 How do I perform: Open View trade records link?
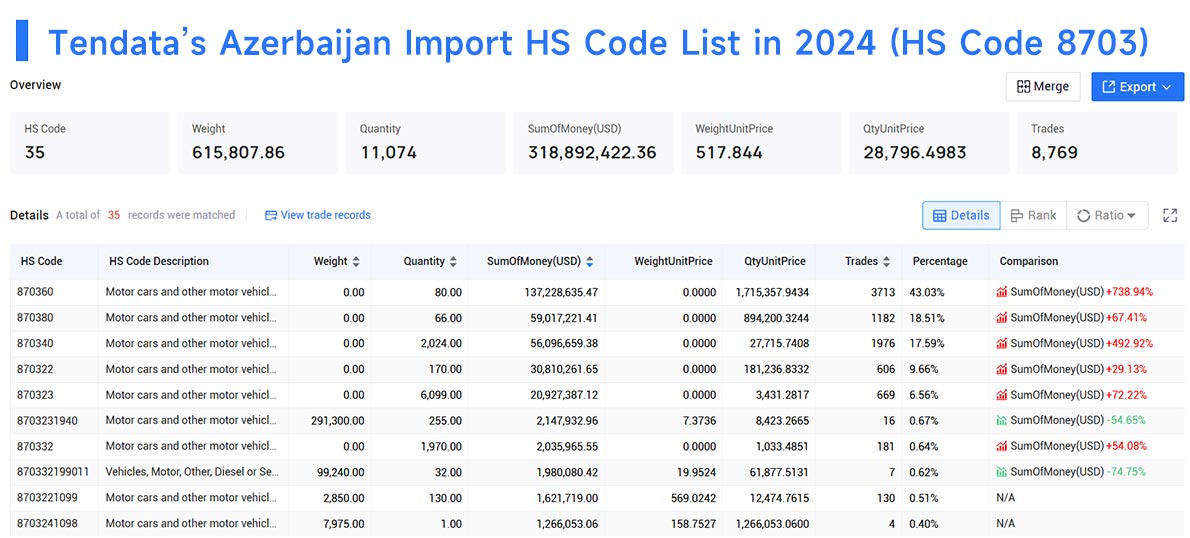coord(317,215)
